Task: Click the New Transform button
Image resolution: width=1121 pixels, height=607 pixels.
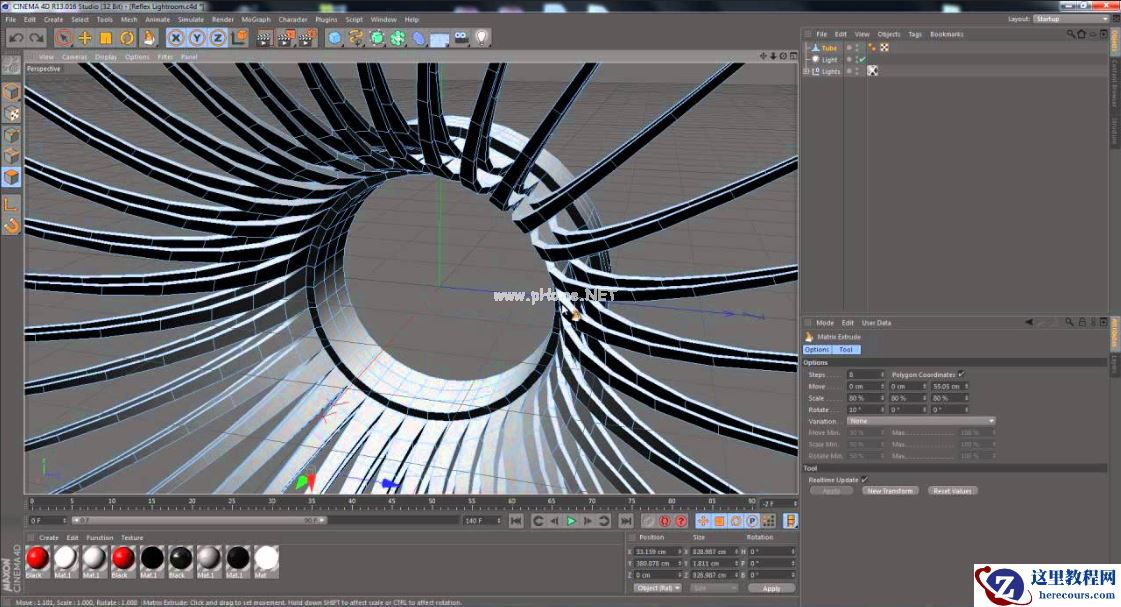Action: click(889, 491)
